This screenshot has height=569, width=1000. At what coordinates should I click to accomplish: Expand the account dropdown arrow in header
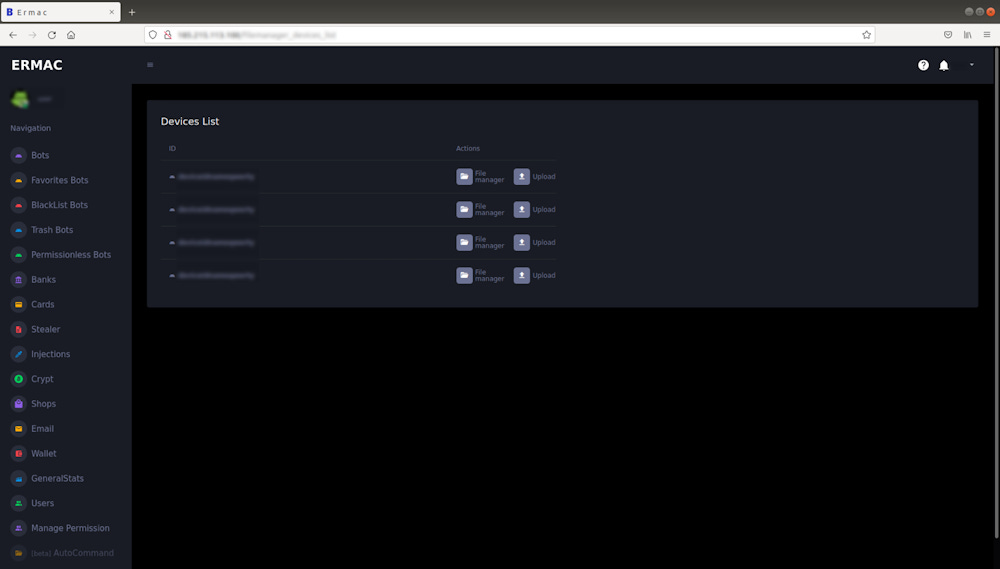[971, 64]
